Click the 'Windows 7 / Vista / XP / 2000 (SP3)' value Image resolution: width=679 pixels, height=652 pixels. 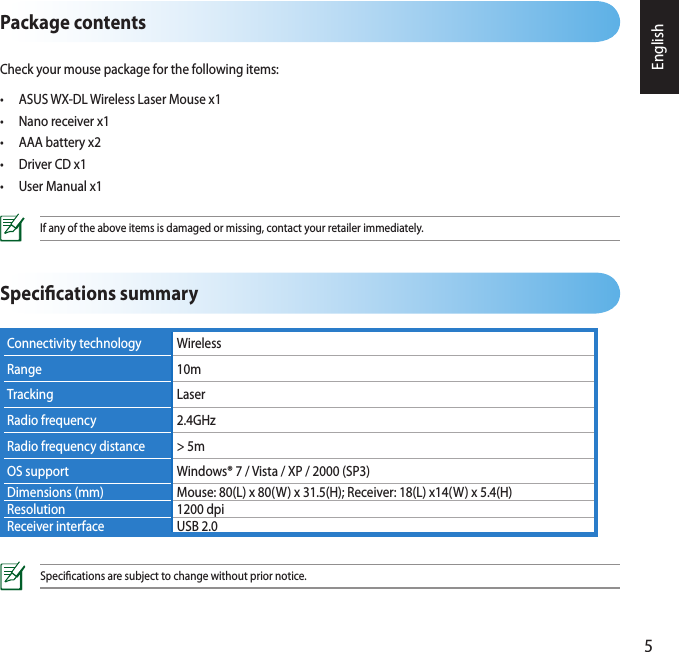(273, 471)
